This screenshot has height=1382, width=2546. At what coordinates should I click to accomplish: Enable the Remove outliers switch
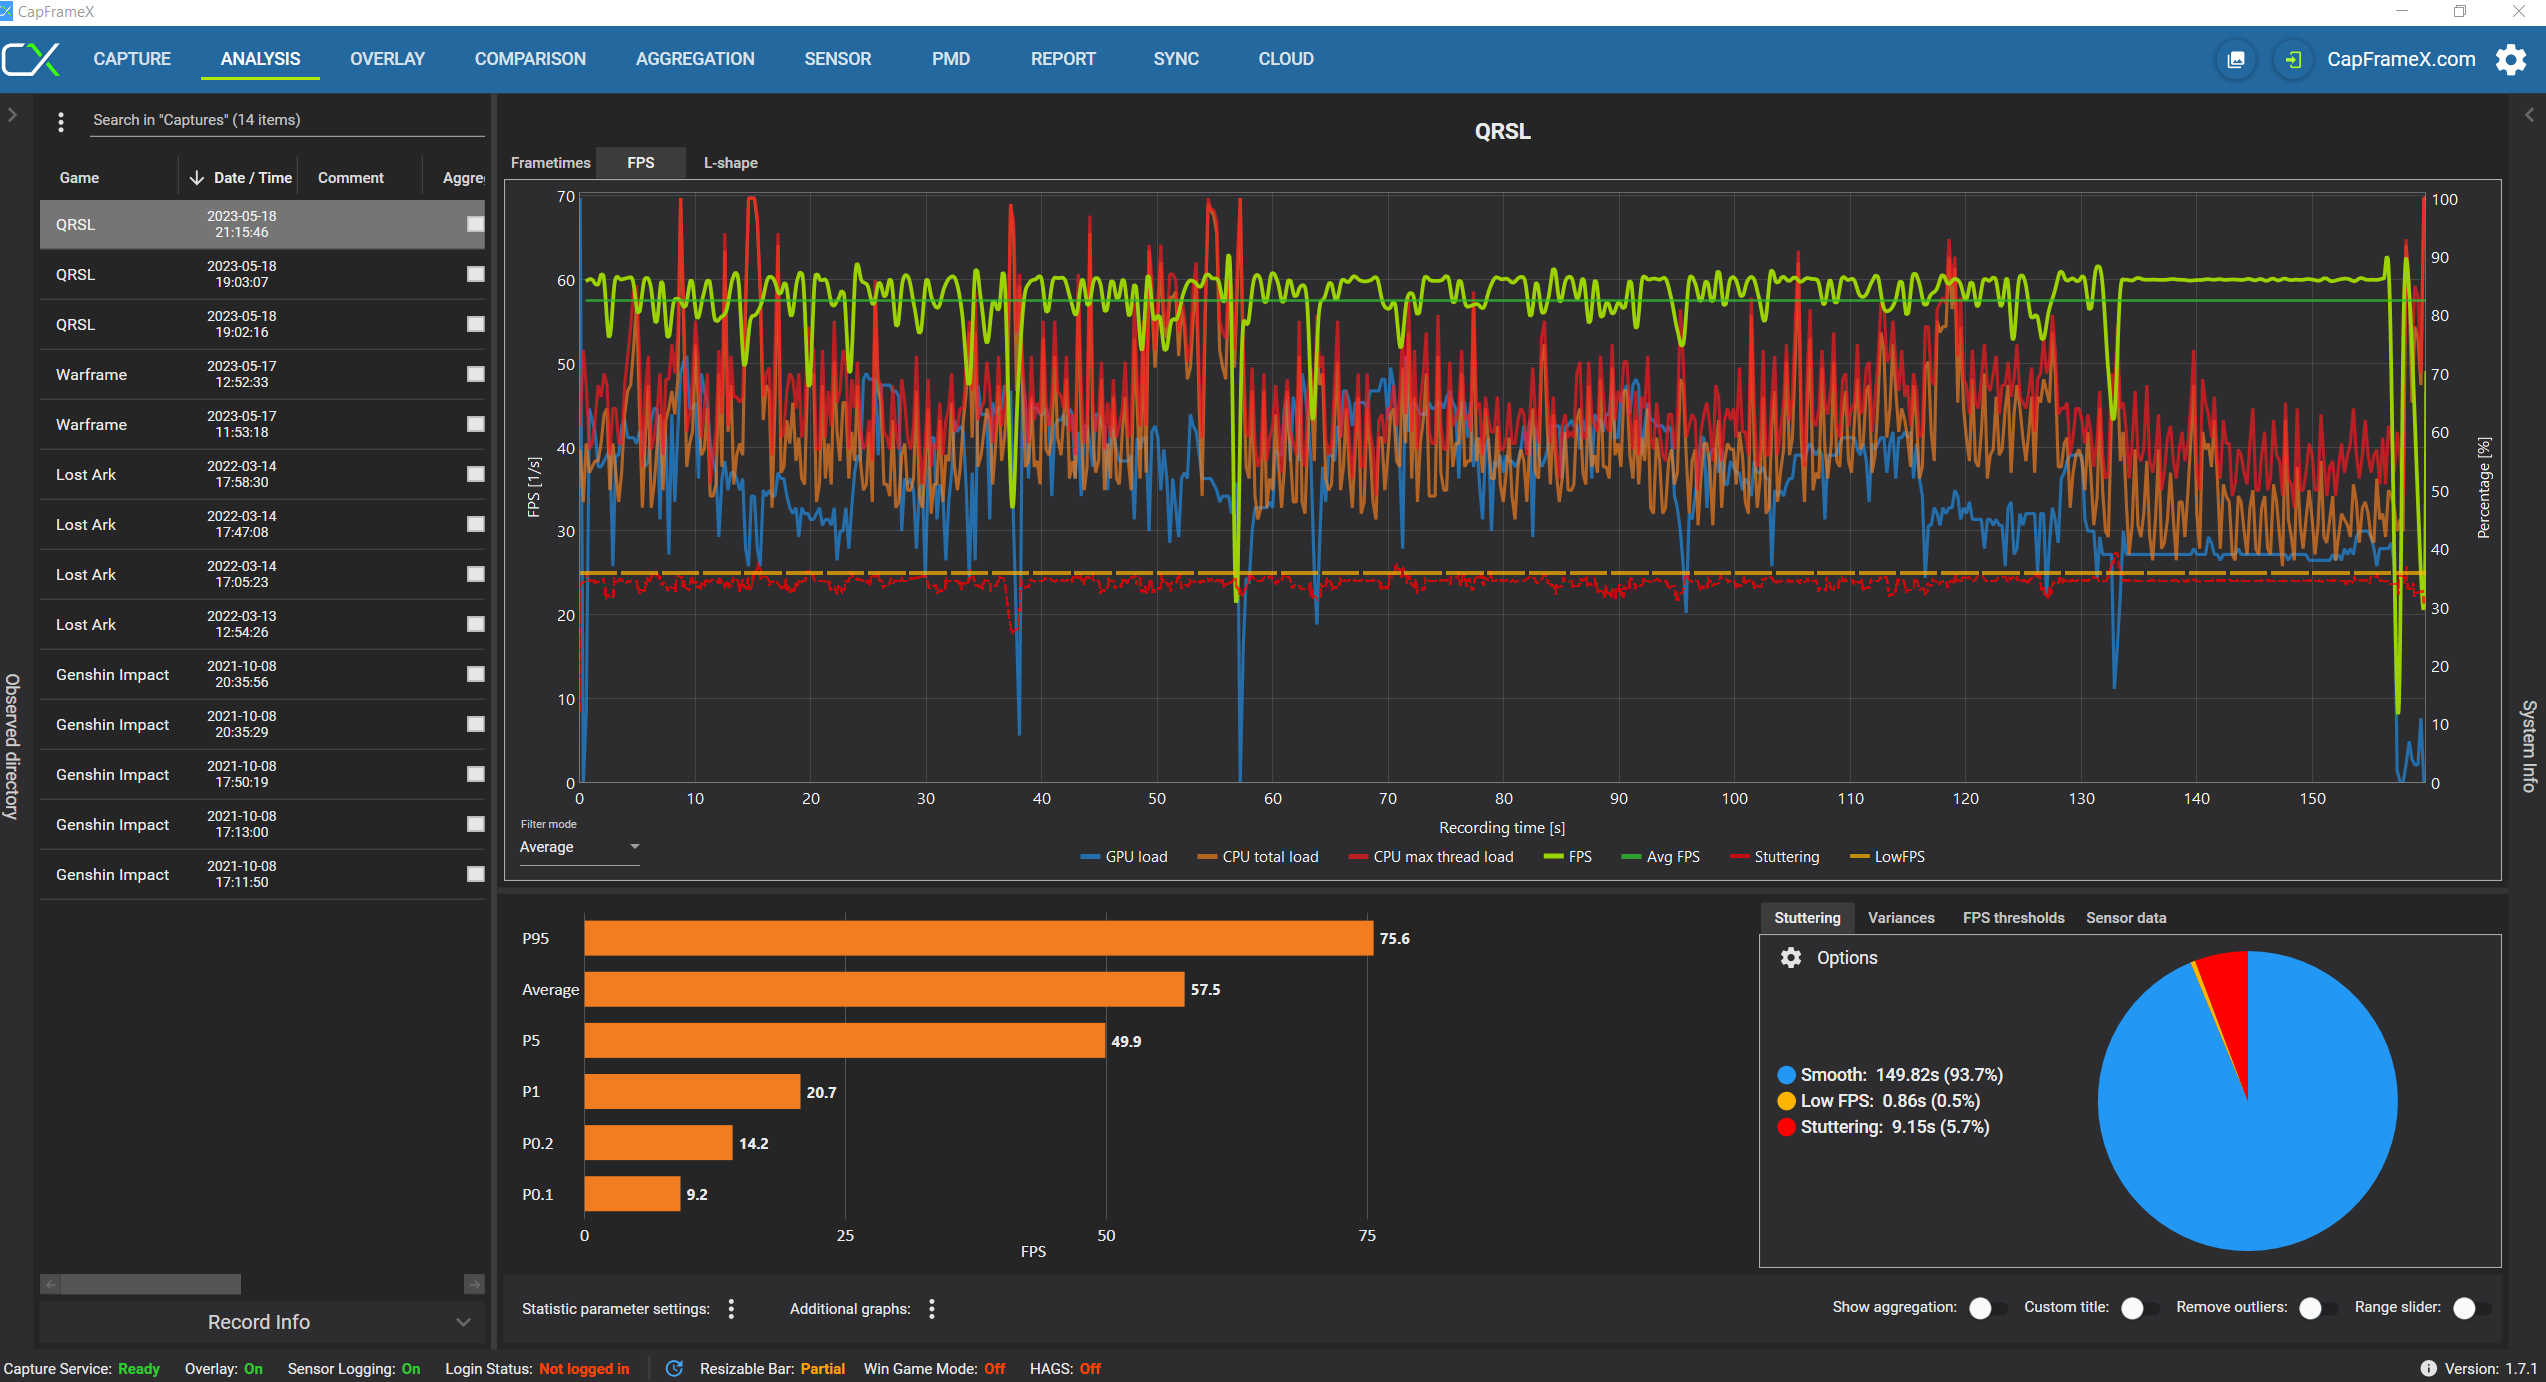click(2316, 1308)
